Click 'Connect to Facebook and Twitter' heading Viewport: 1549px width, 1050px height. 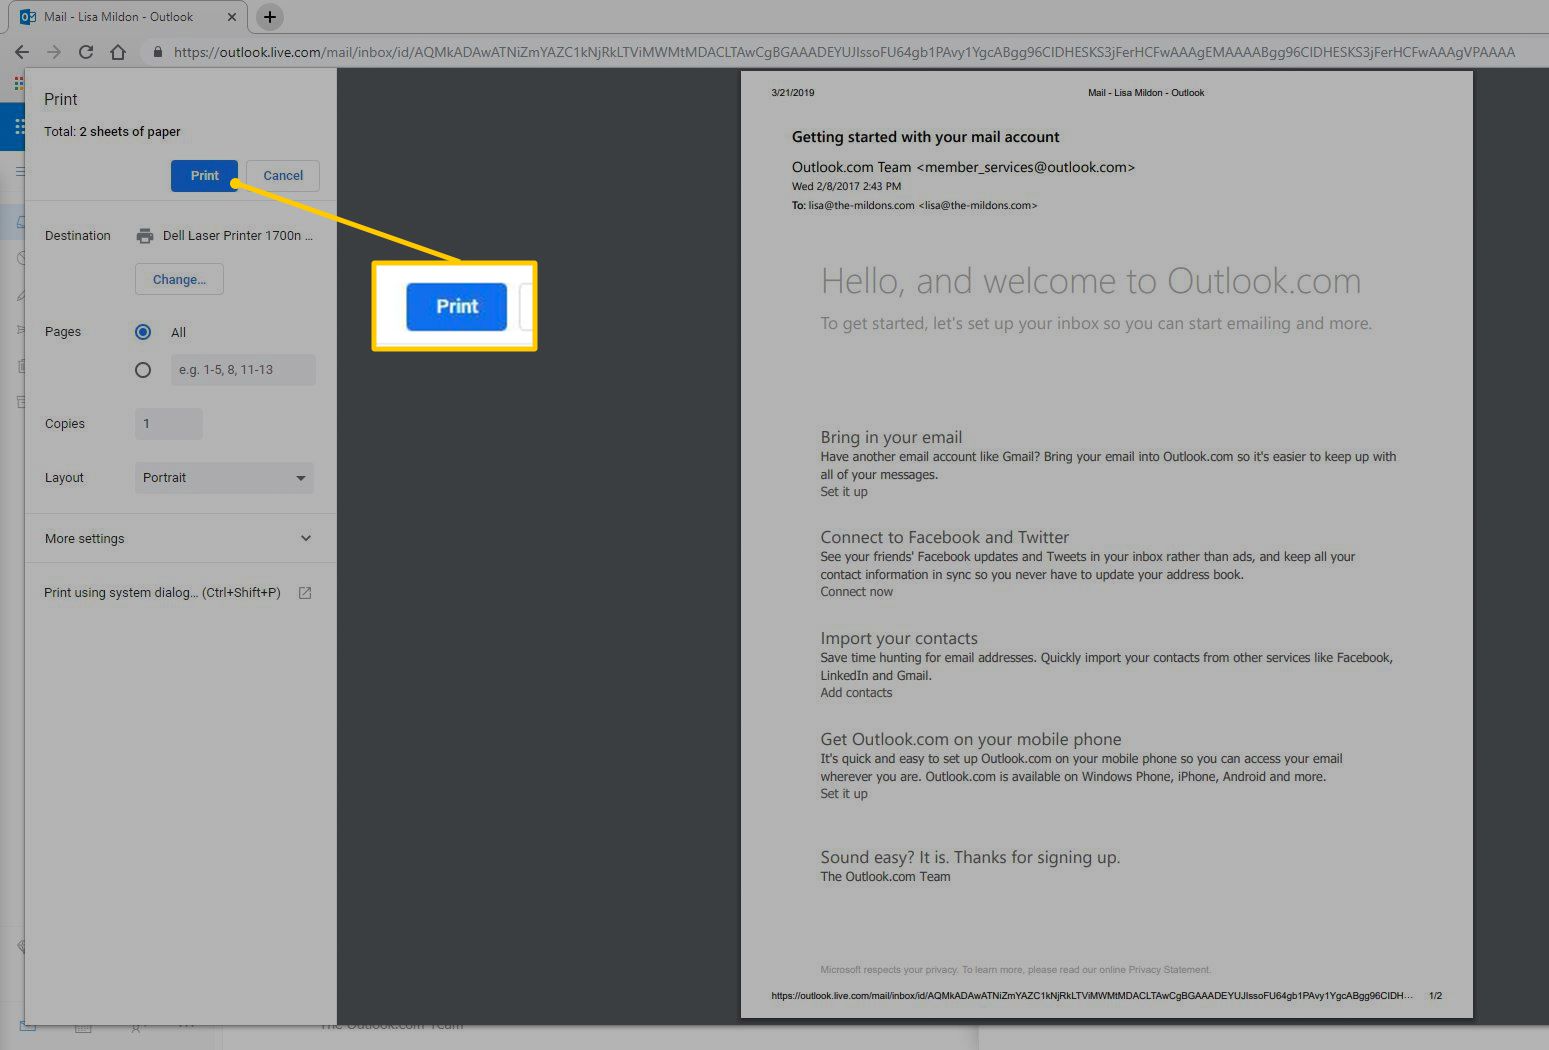pyautogui.click(x=944, y=537)
